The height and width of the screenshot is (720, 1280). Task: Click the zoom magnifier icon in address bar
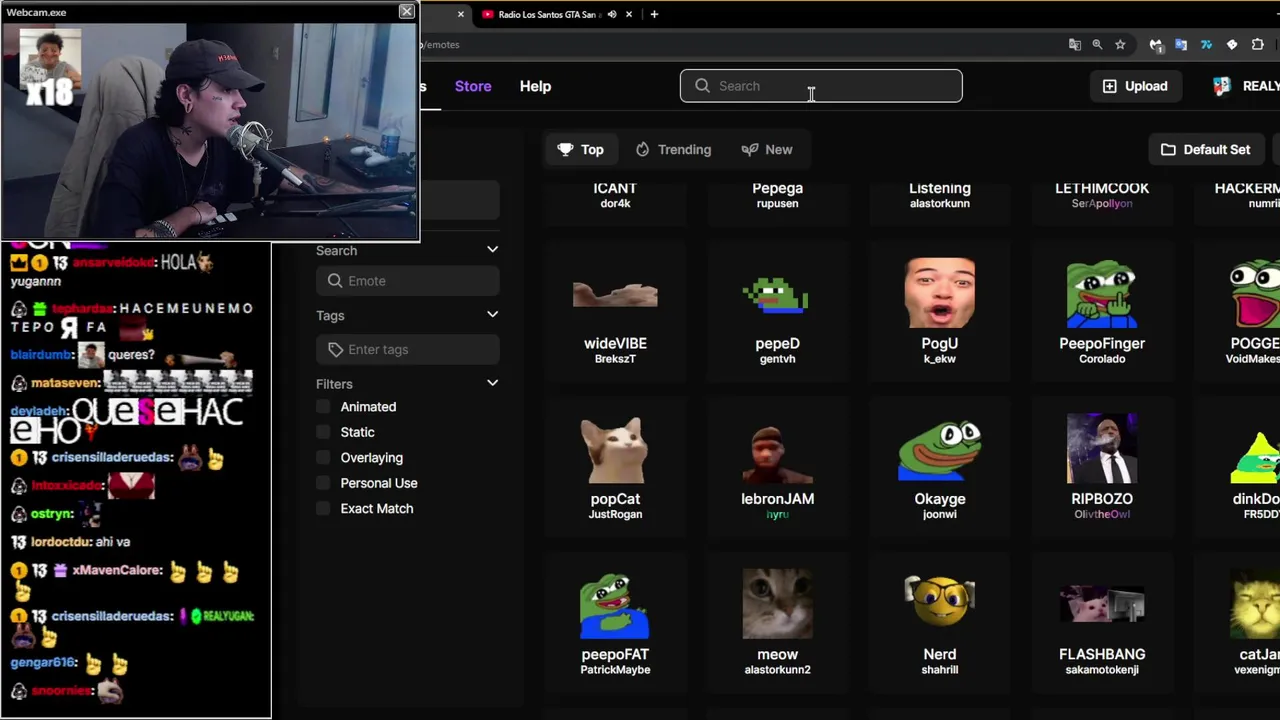pos(1097,44)
